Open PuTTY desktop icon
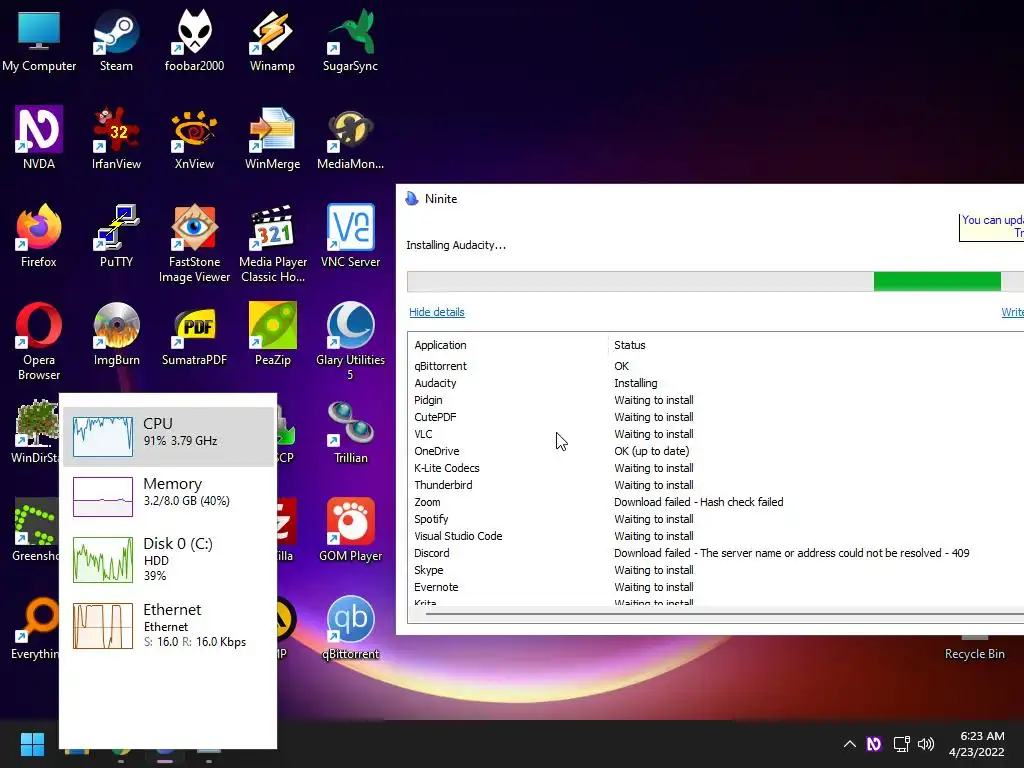This screenshot has height=768, width=1024. point(116,236)
